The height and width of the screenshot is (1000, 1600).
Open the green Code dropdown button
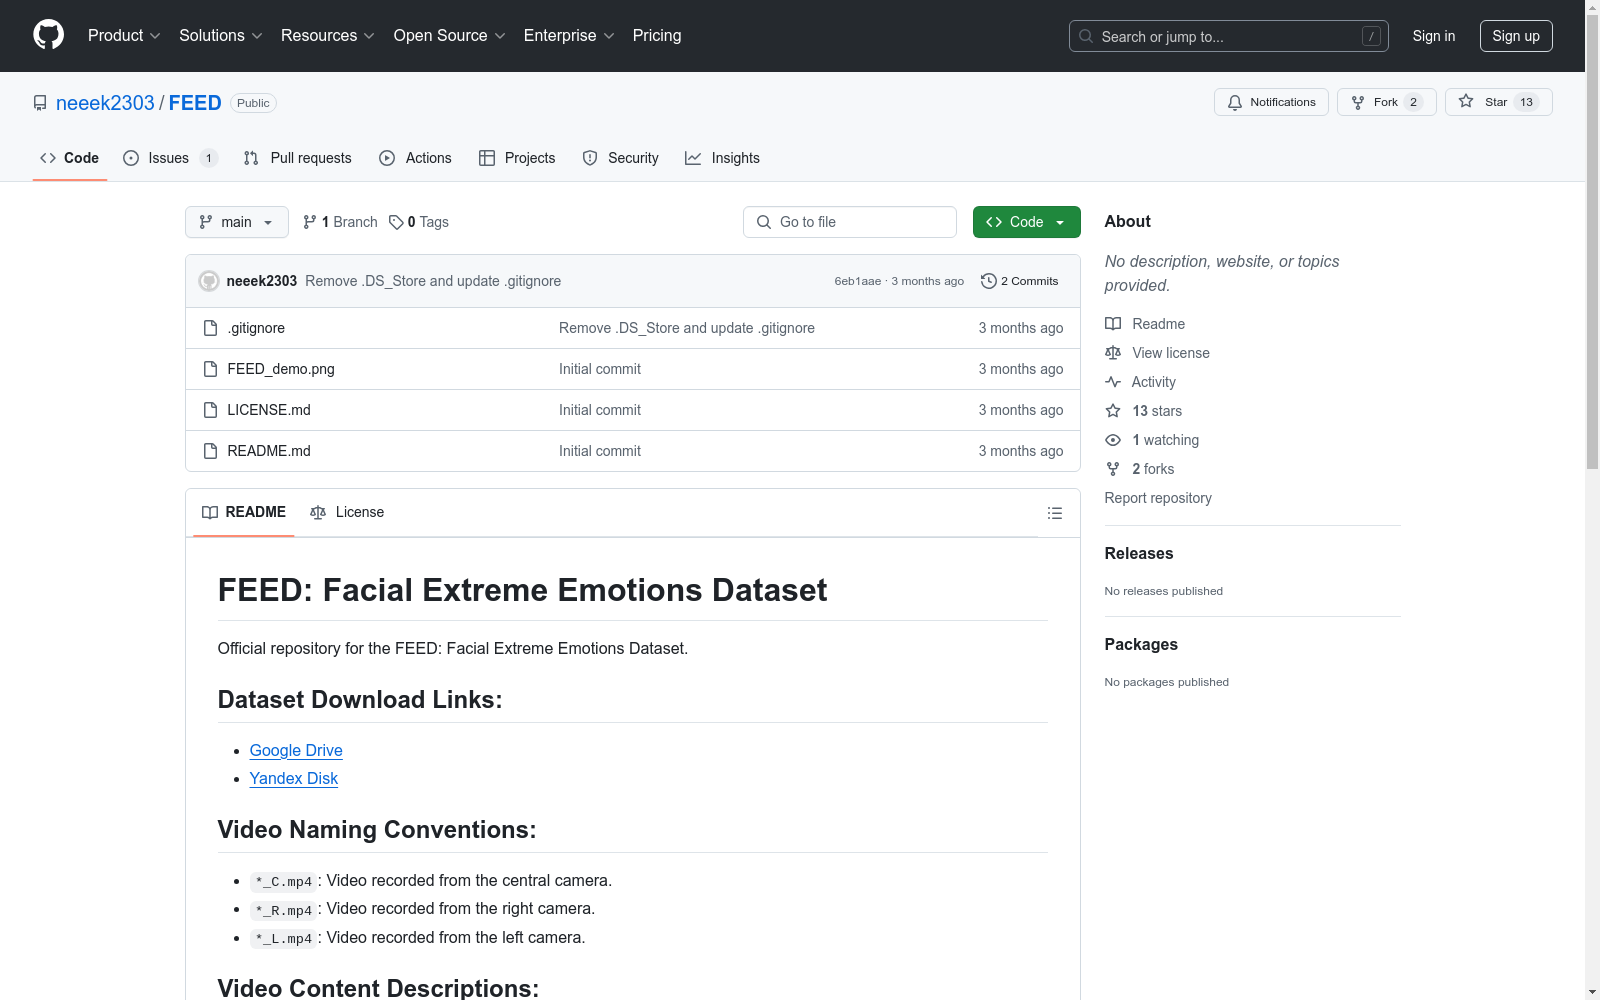click(1026, 222)
